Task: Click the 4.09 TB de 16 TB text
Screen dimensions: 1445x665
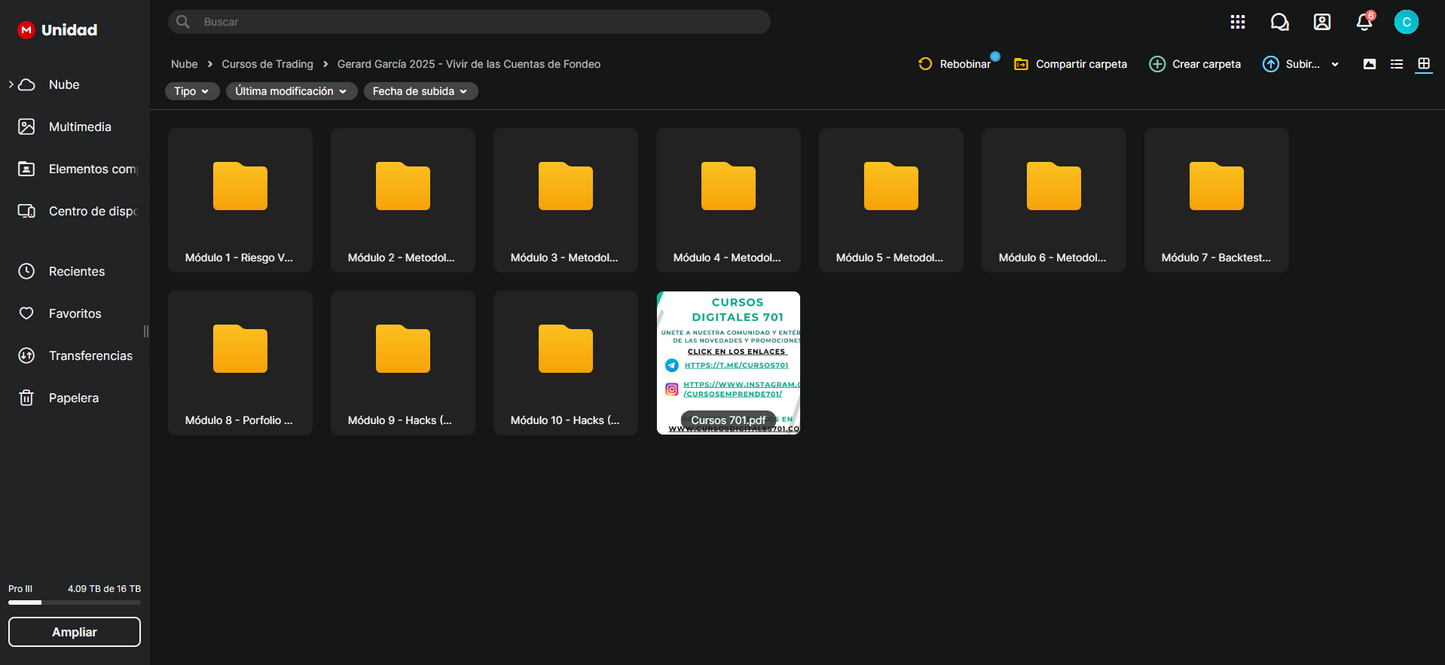Action: (x=104, y=589)
